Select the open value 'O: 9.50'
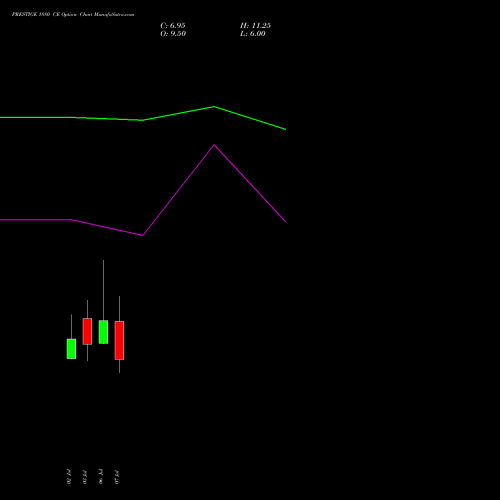Viewport: 500px width, 500px height. pyautogui.click(x=173, y=34)
